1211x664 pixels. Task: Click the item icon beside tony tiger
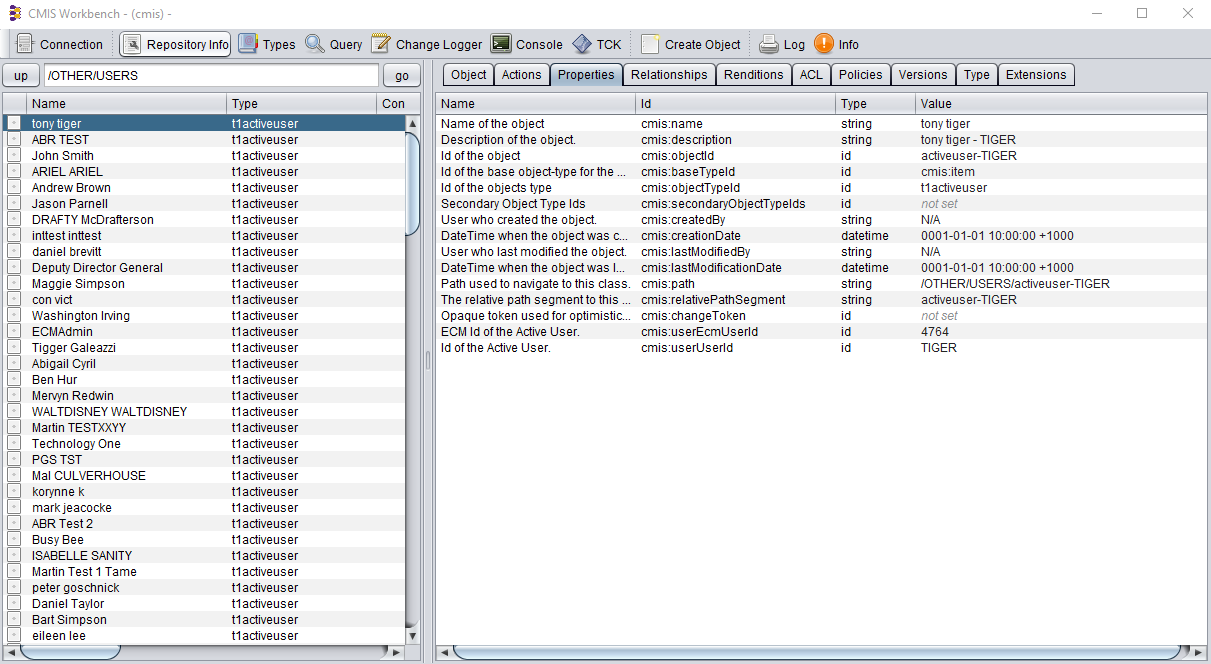[14, 124]
